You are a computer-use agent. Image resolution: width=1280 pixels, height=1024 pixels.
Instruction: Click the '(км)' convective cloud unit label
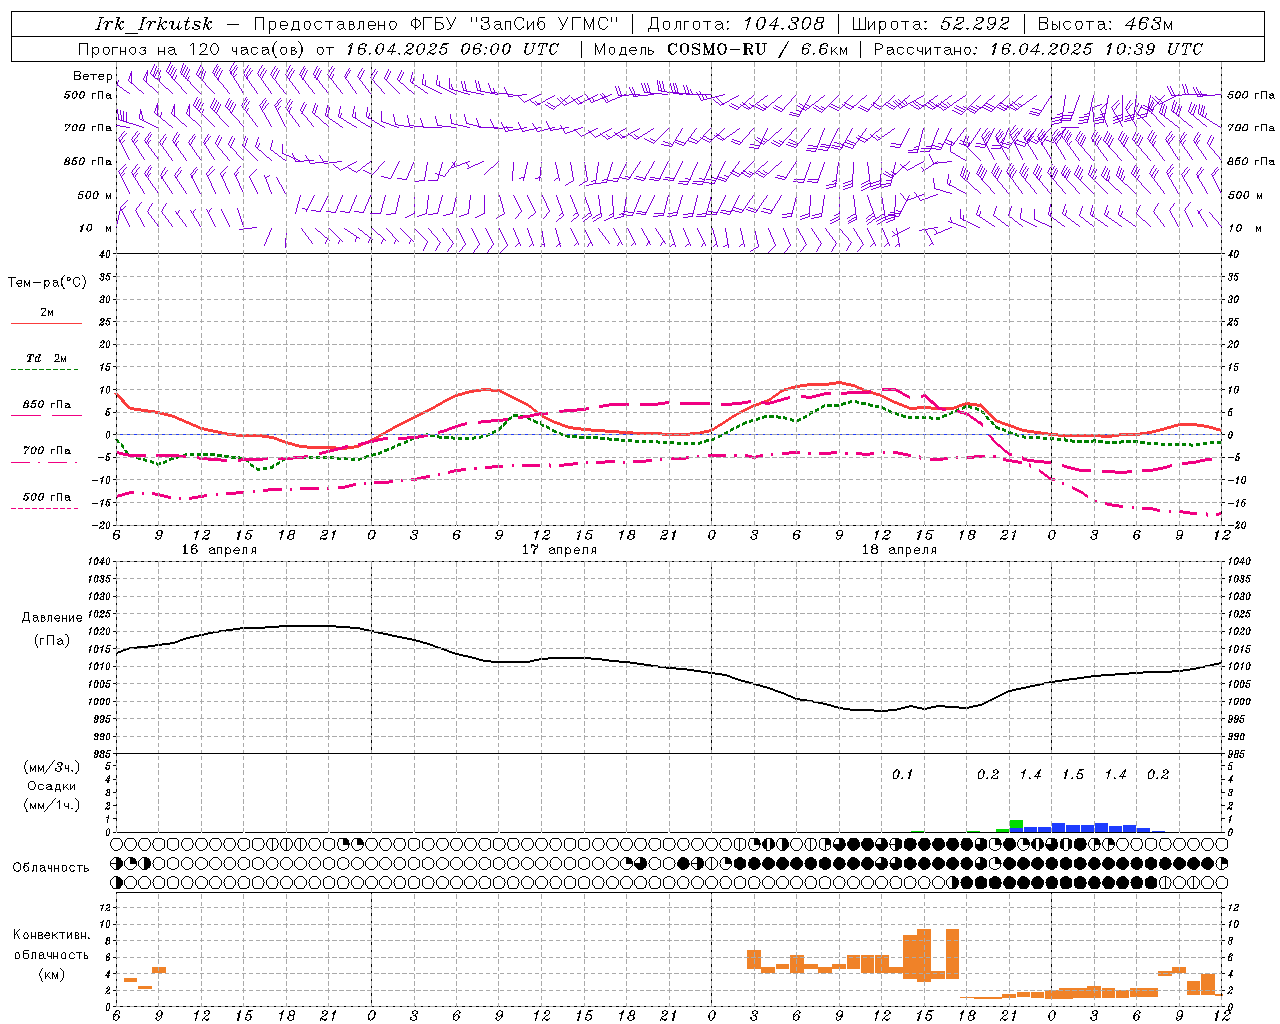52,974
